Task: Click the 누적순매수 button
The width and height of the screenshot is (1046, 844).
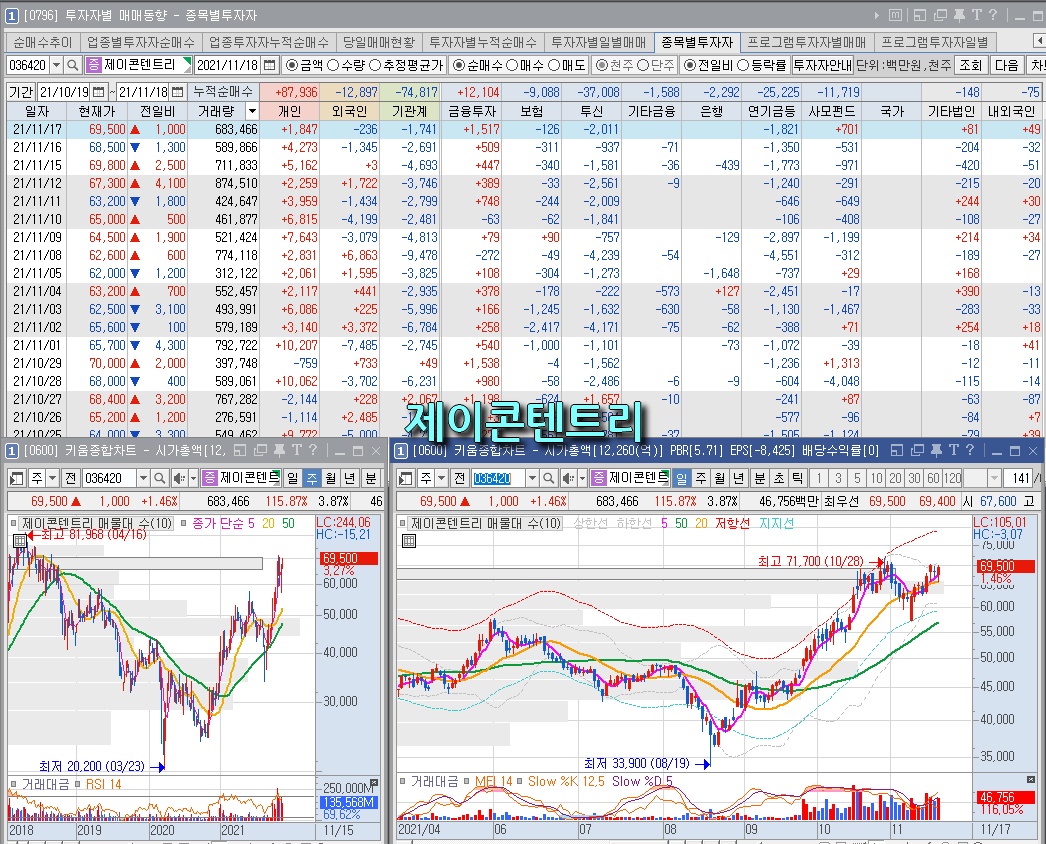Action: [223, 91]
